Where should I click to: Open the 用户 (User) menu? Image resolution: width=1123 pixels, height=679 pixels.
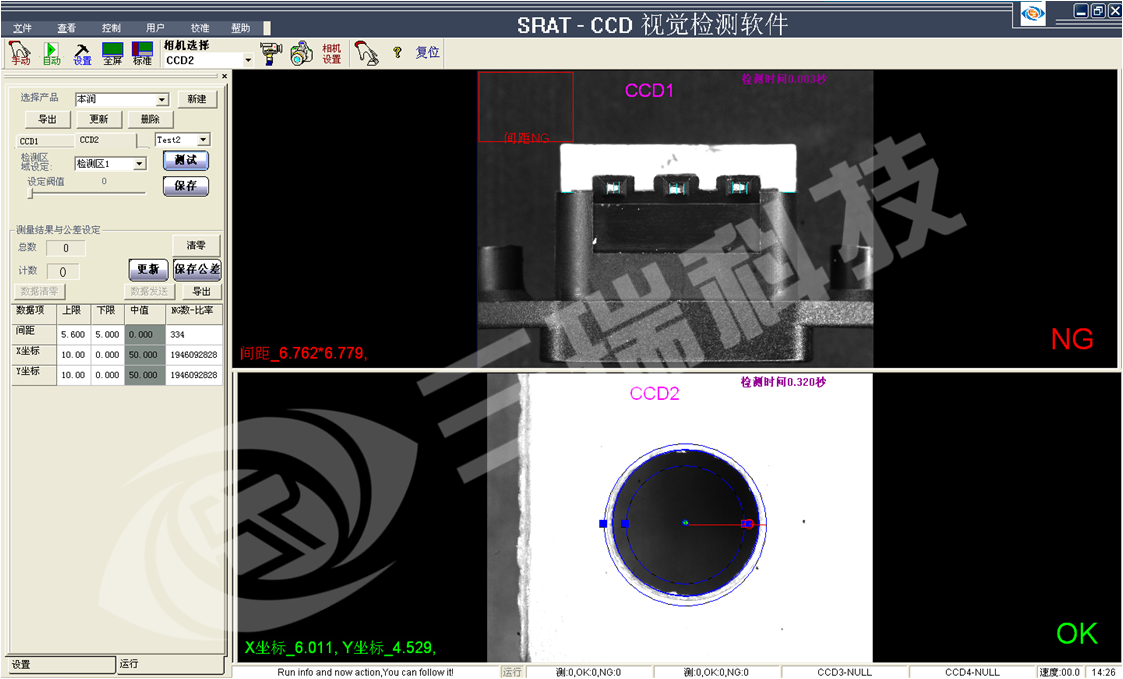(x=155, y=28)
